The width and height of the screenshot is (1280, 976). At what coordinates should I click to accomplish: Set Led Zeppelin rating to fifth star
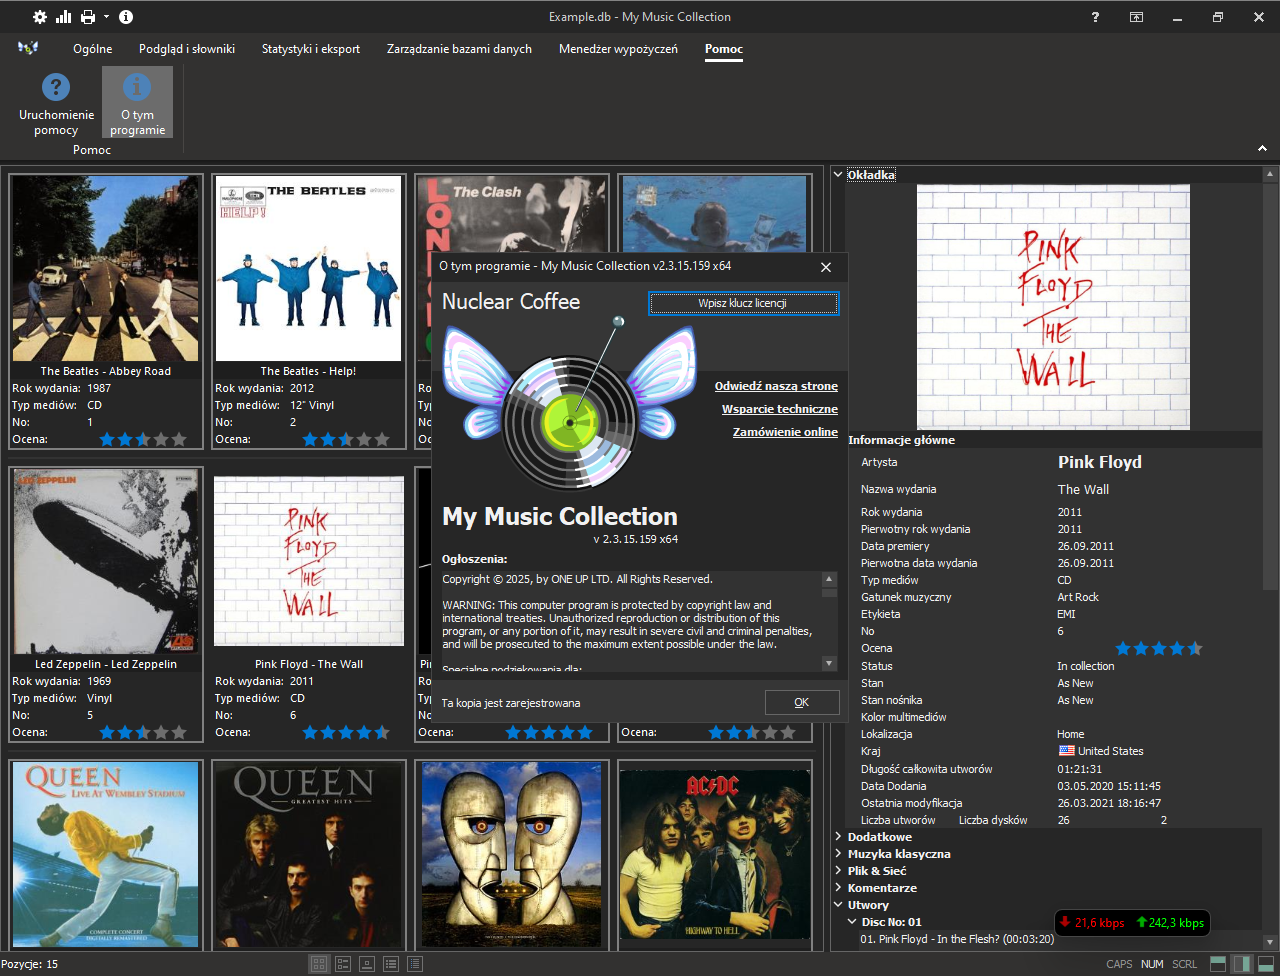point(179,732)
